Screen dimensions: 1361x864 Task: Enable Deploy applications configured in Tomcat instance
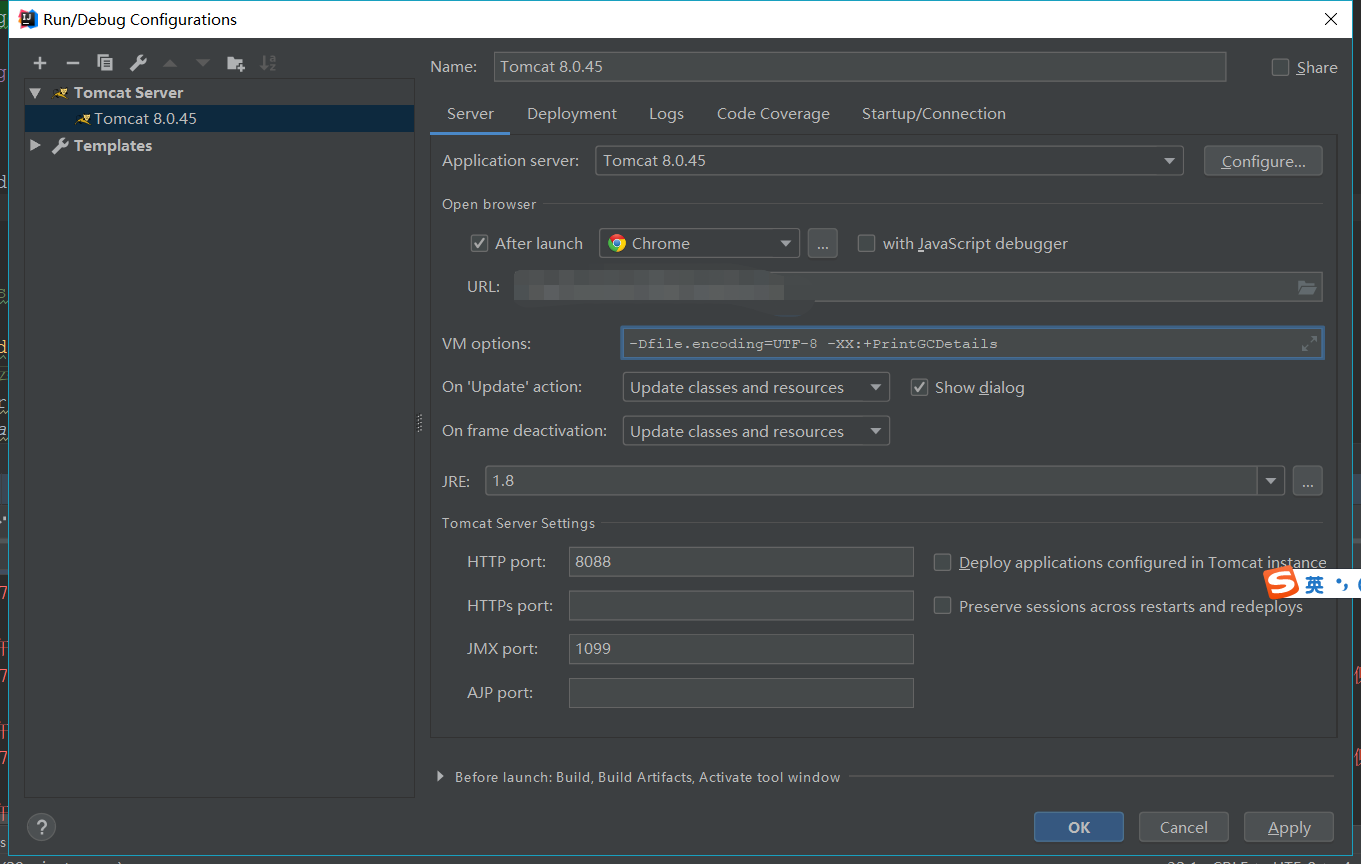tap(942, 562)
